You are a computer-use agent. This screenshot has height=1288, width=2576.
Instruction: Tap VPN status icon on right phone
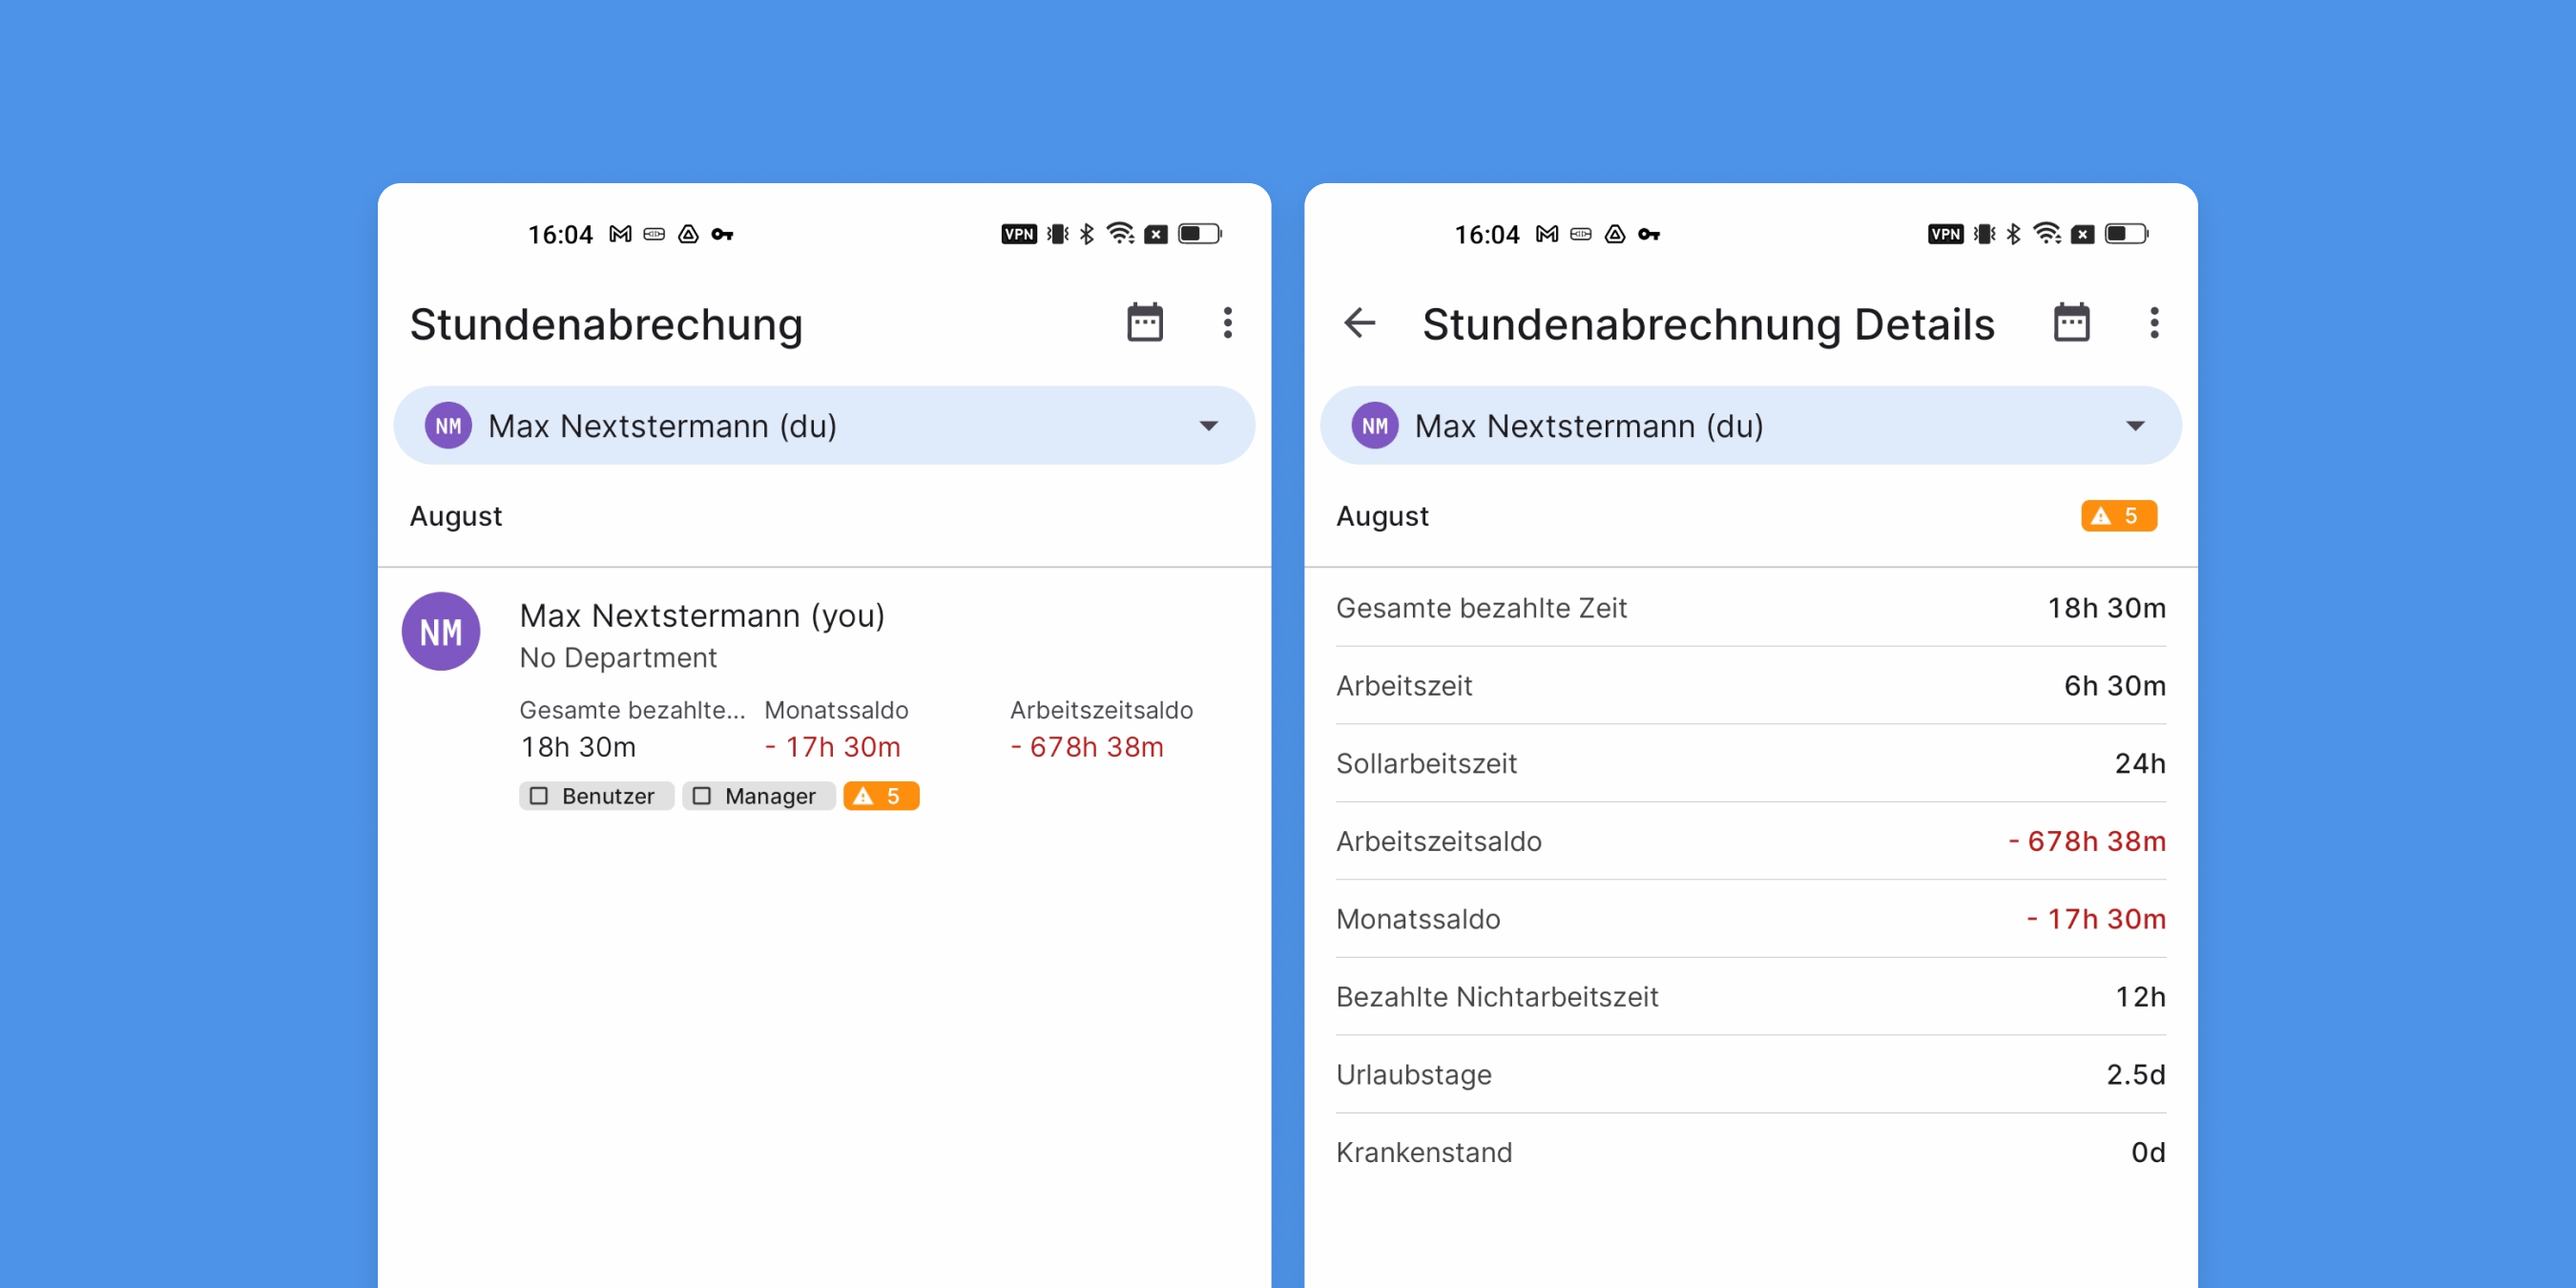click(1946, 234)
